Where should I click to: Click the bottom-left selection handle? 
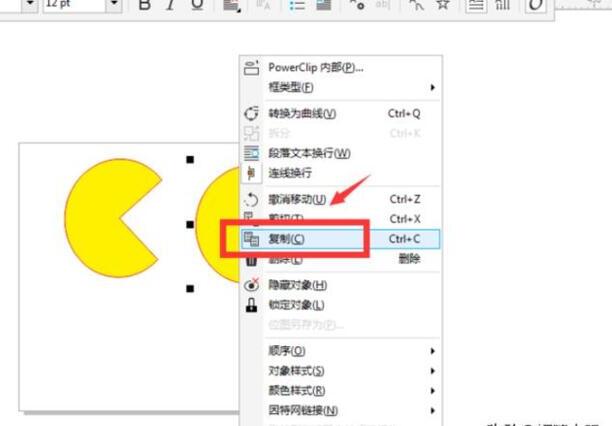coord(190,289)
